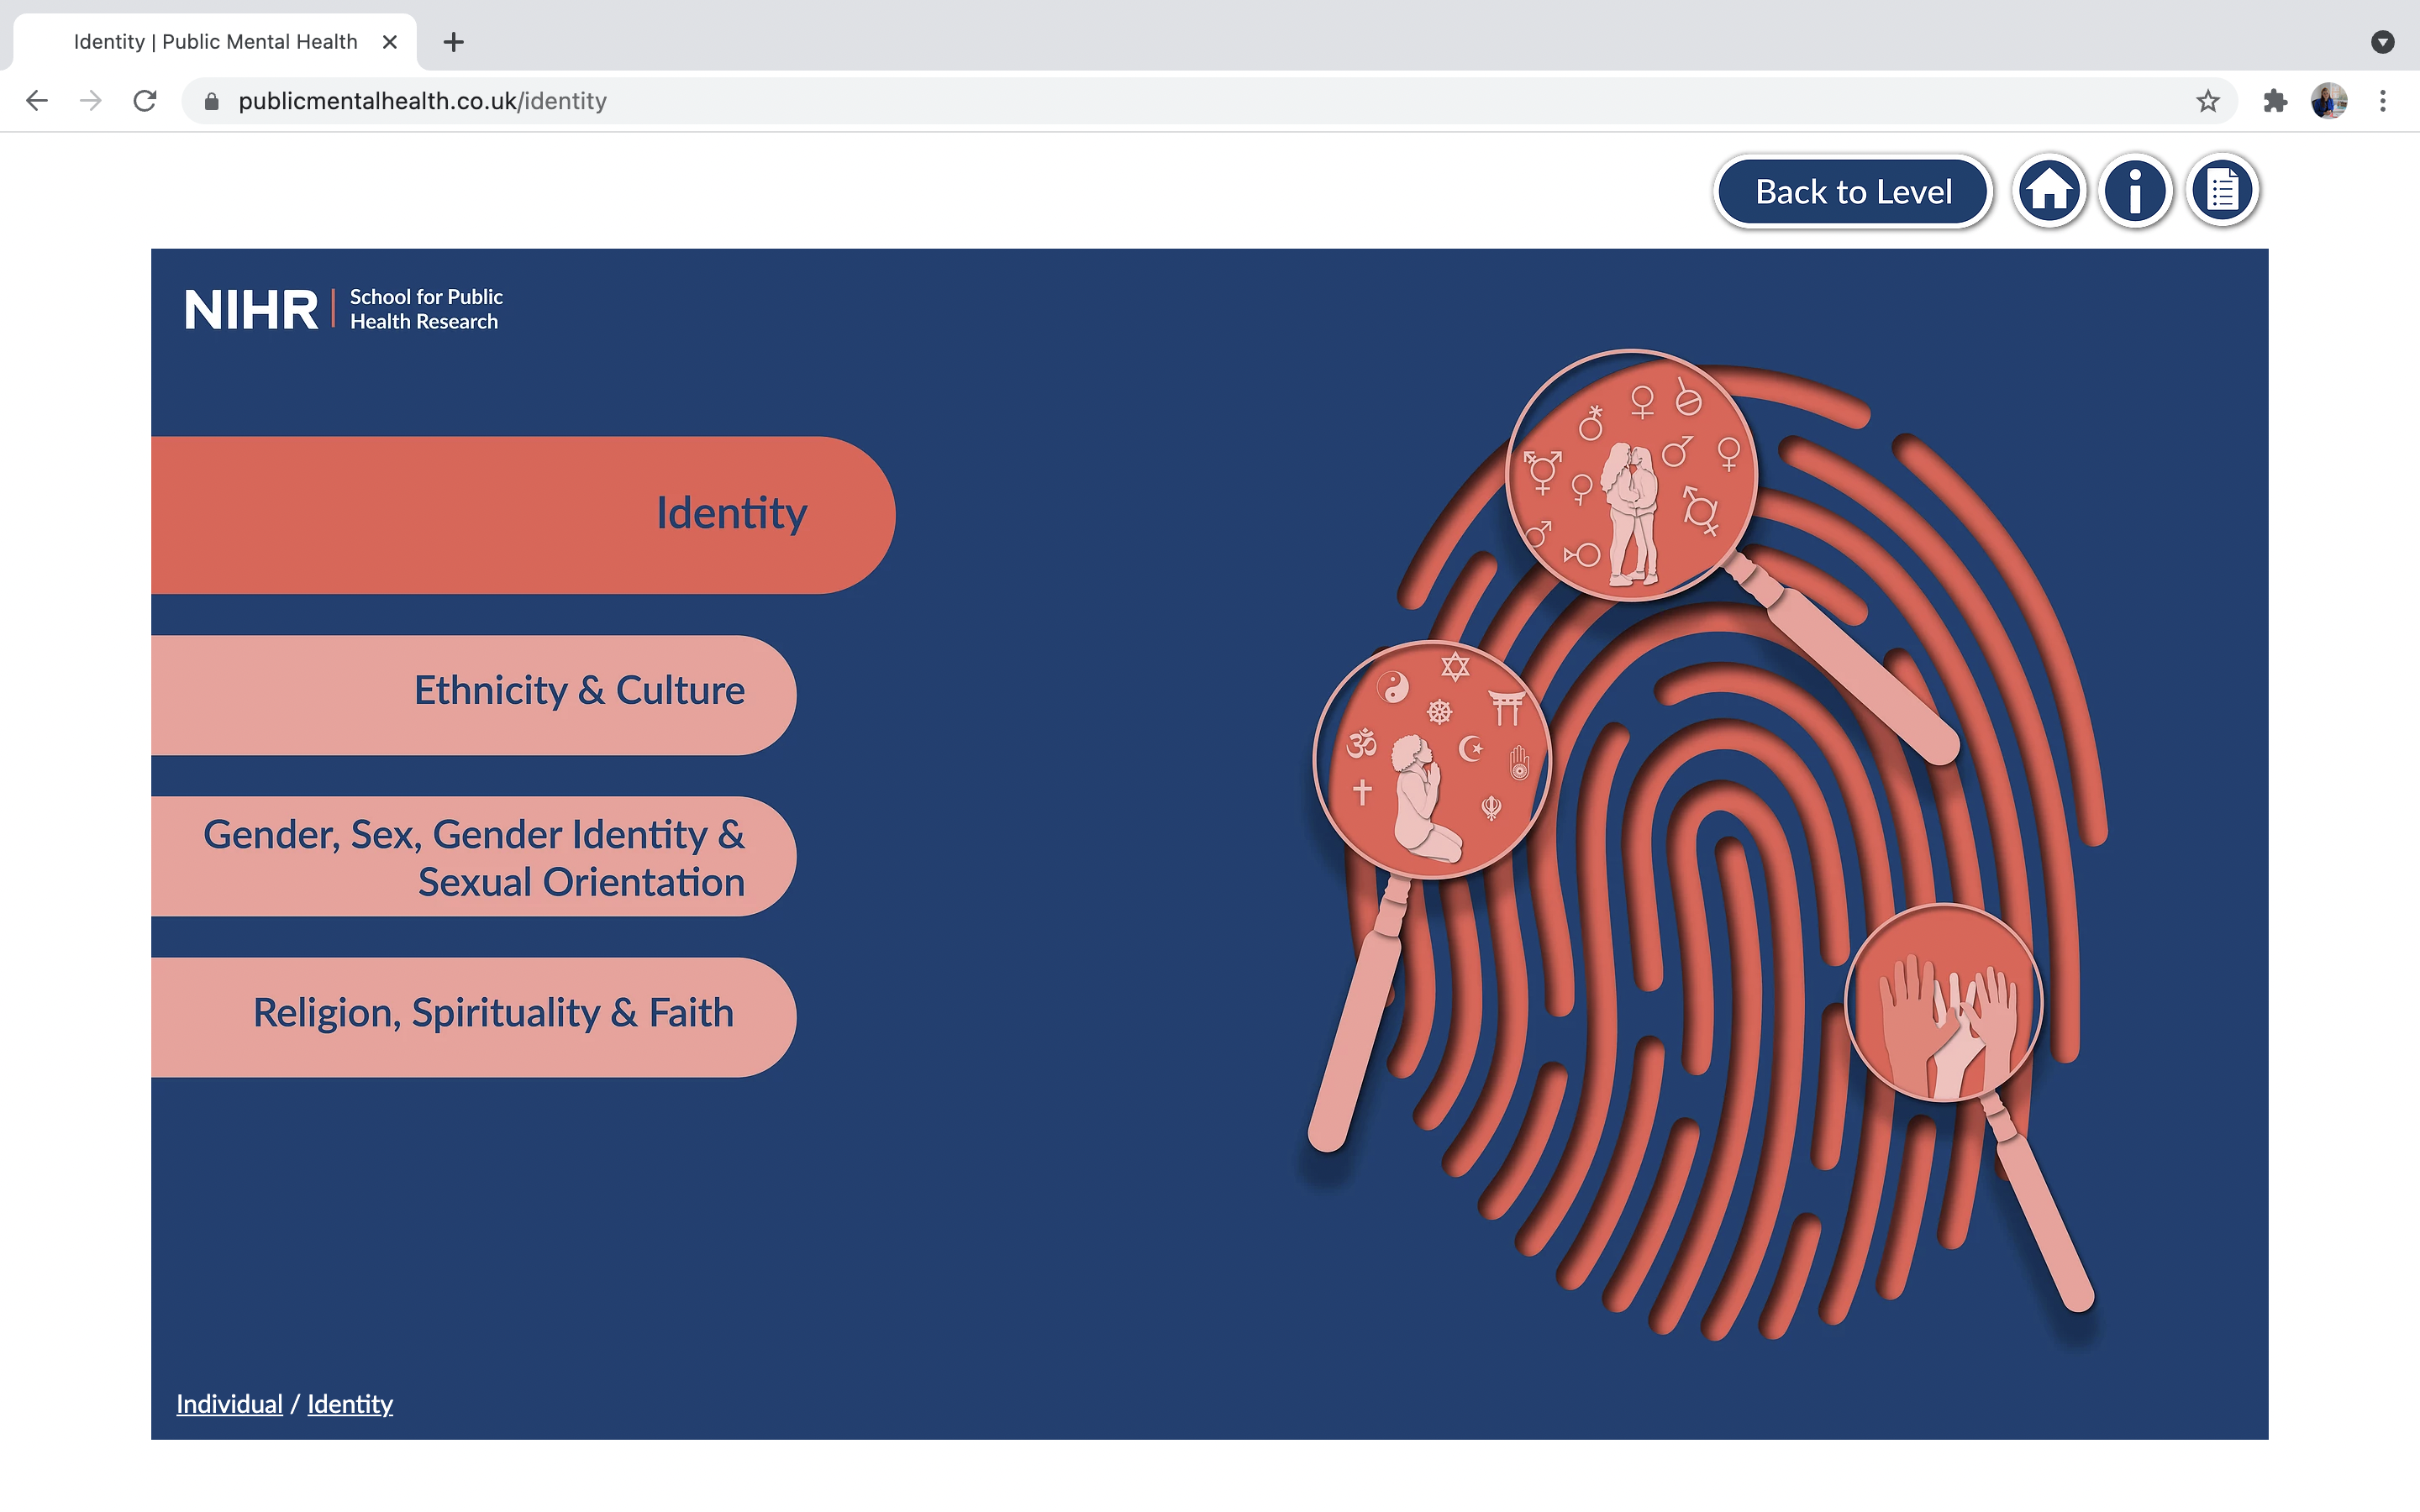2420x1512 pixels.
Task: Click the Home icon button
Action: point(2048,190)
